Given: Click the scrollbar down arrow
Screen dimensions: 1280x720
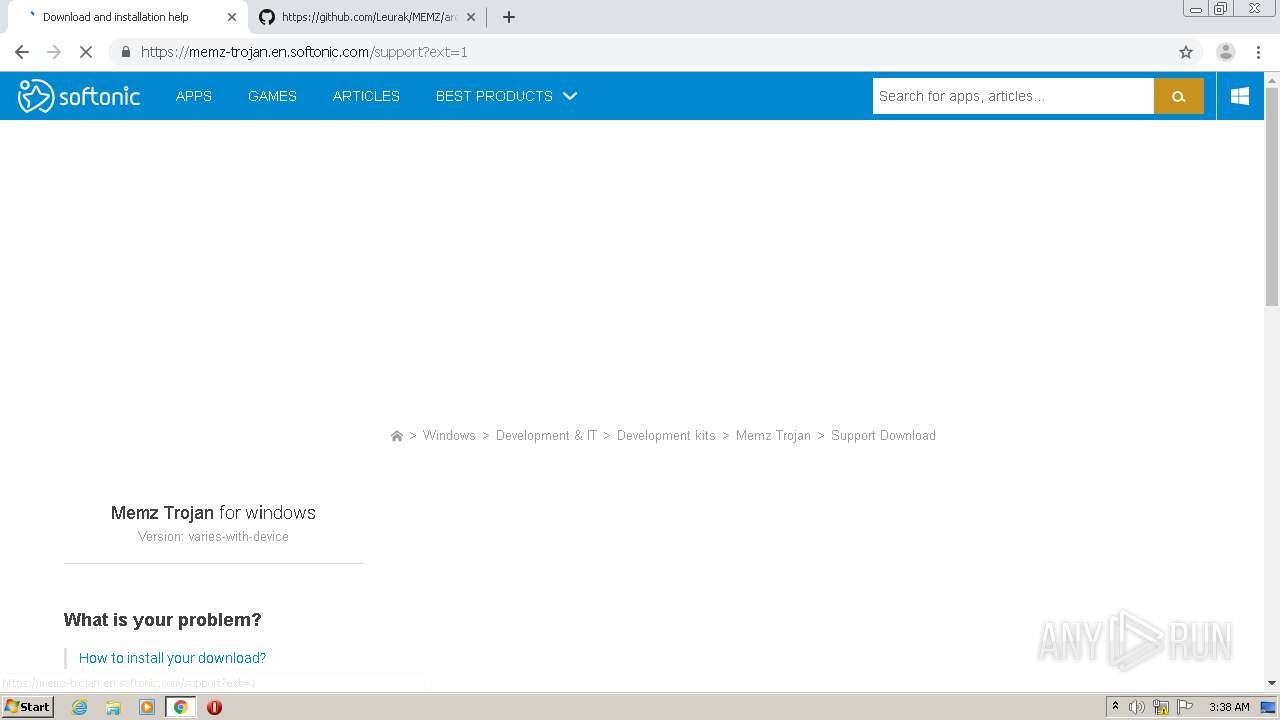Looking at the screenshot, I should [1272, 683].
